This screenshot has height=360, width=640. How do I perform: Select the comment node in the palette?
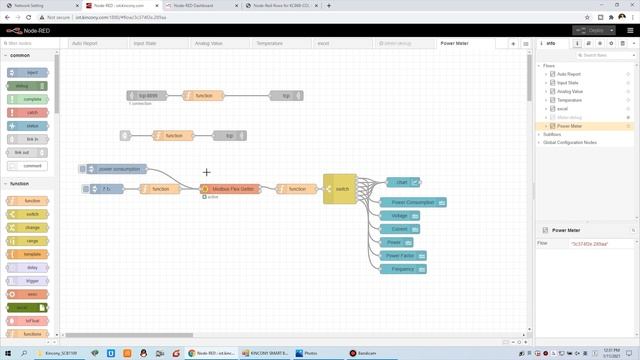[27, 166]
